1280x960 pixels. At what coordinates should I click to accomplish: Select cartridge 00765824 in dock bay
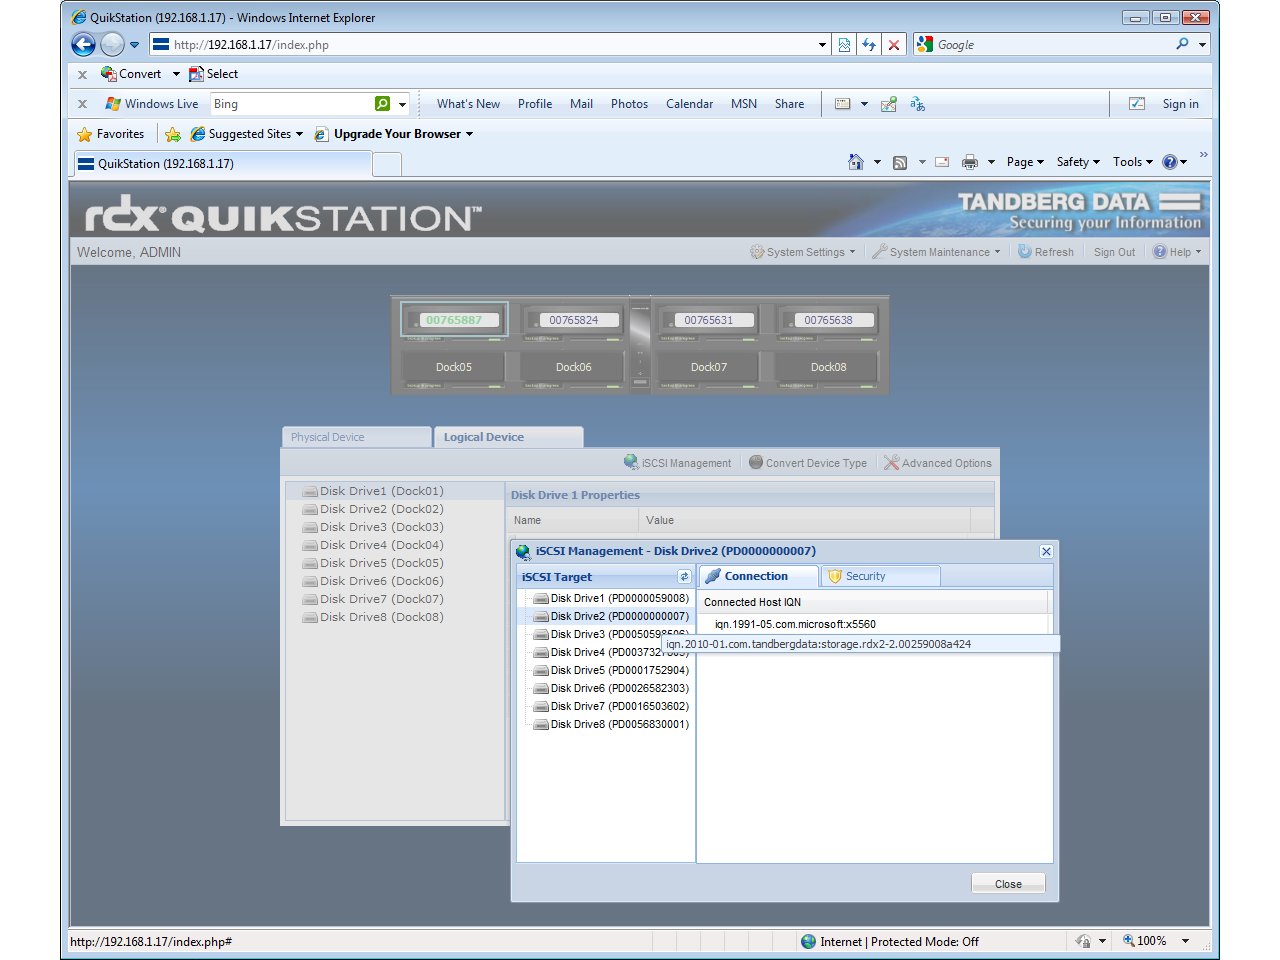coord(574,320)
